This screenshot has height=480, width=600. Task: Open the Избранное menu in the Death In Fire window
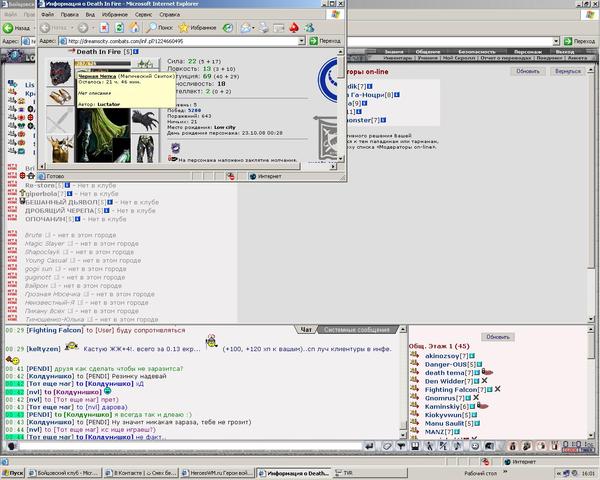click(x=115, y=15)
